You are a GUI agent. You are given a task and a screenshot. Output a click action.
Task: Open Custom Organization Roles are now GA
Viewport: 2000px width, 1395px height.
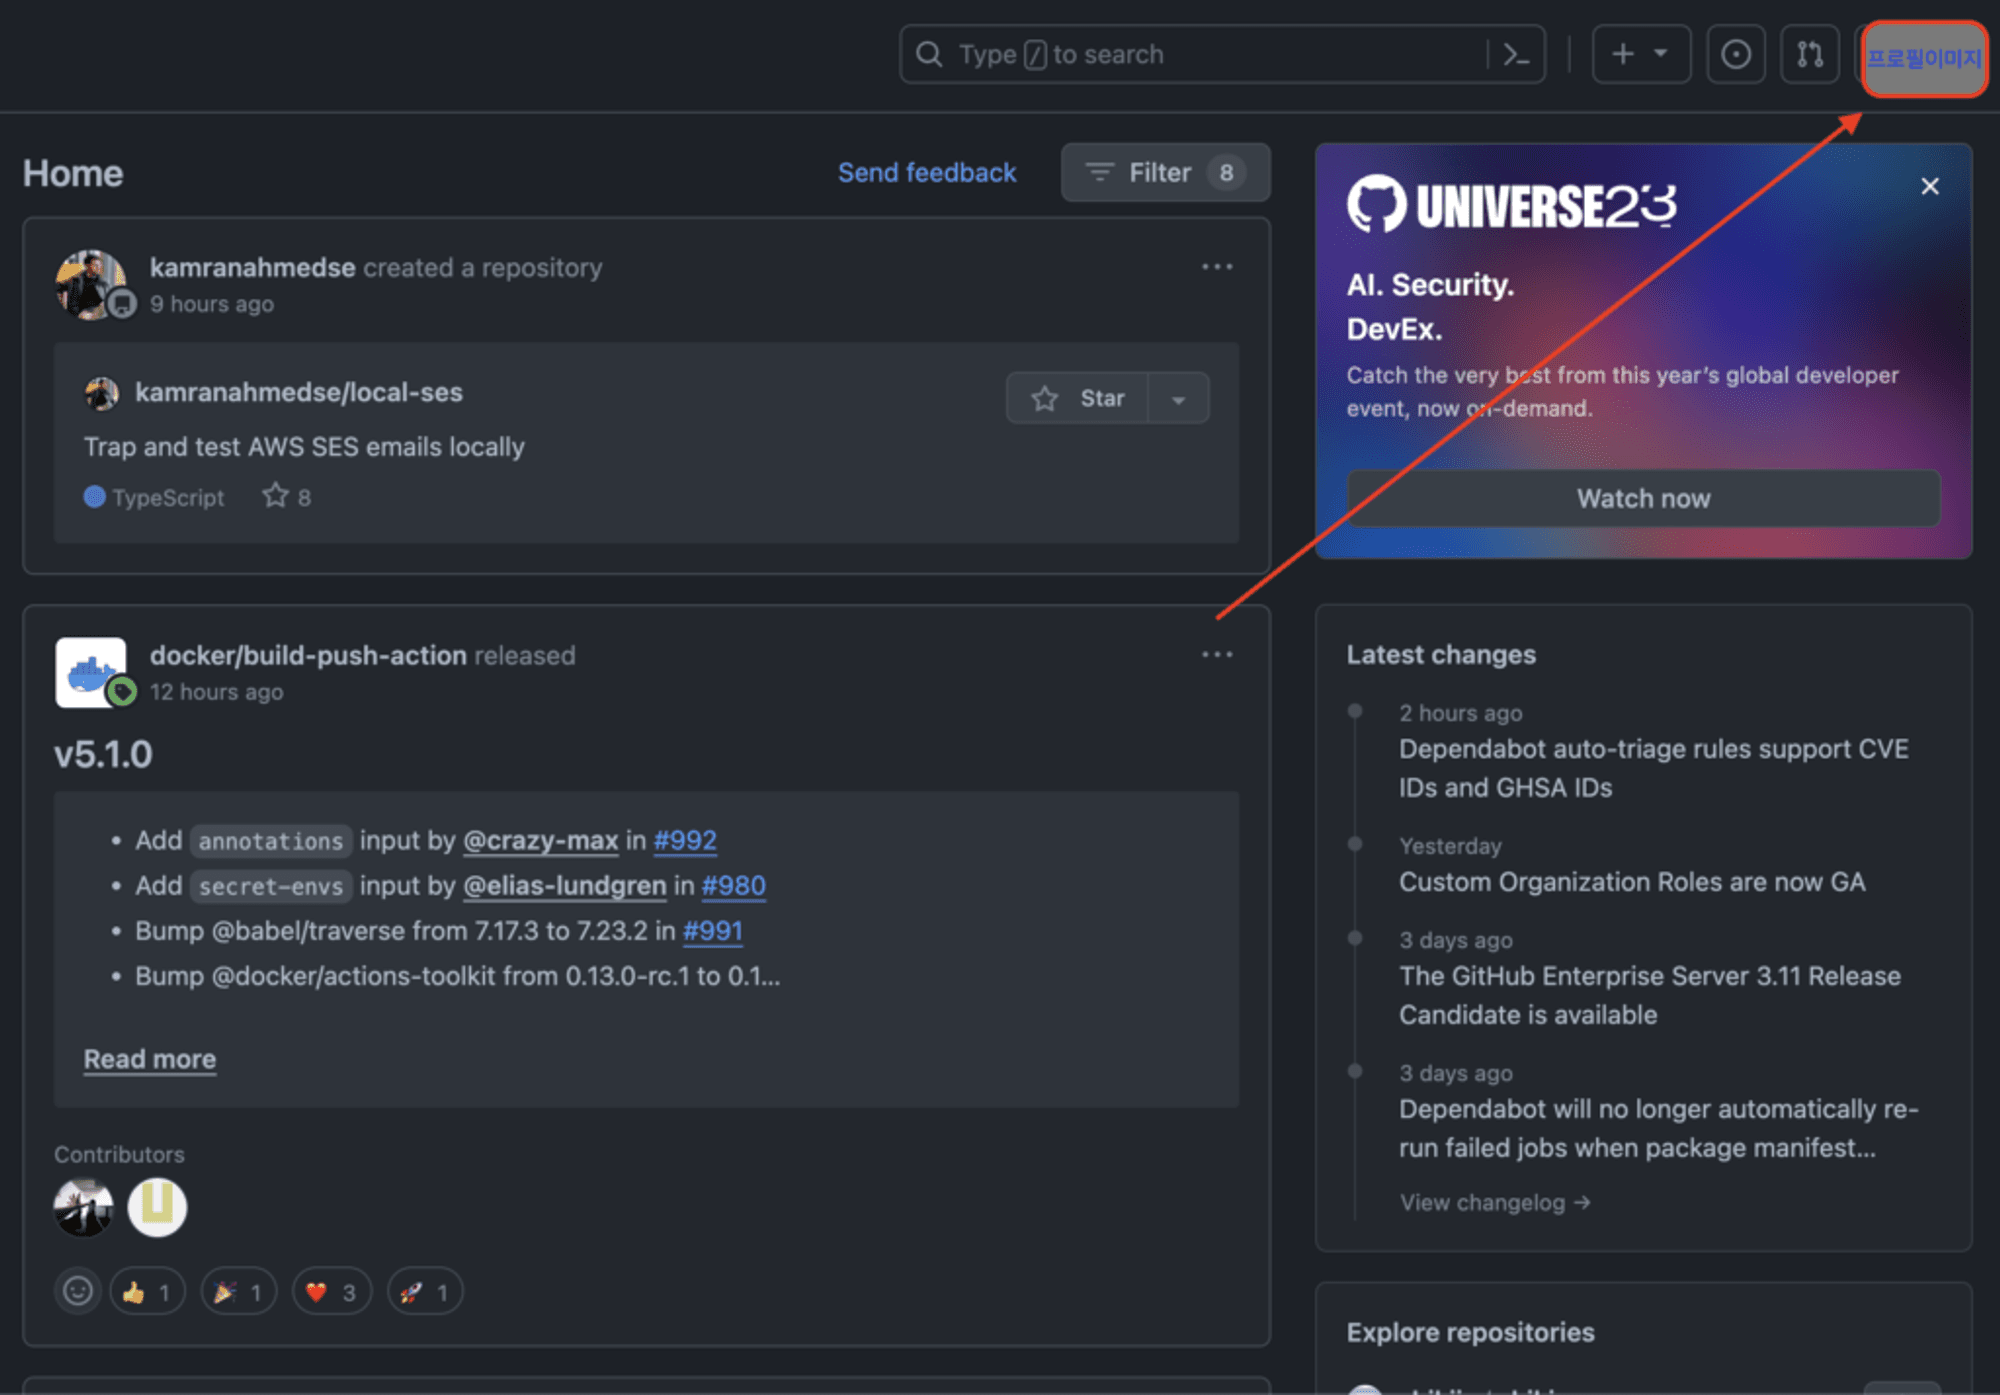(1632, 882)
